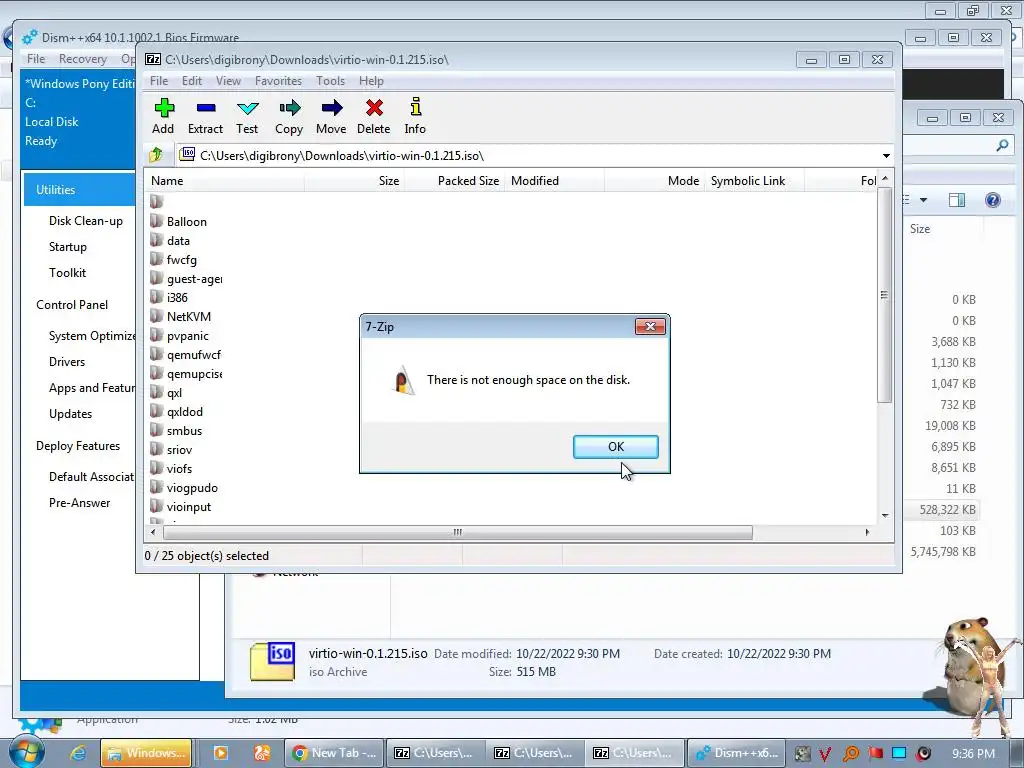The height and width of the screenshot is (768, 1024).
Task: Open the Recovery menu in Dism++
Action: click(x=82, y=59)
